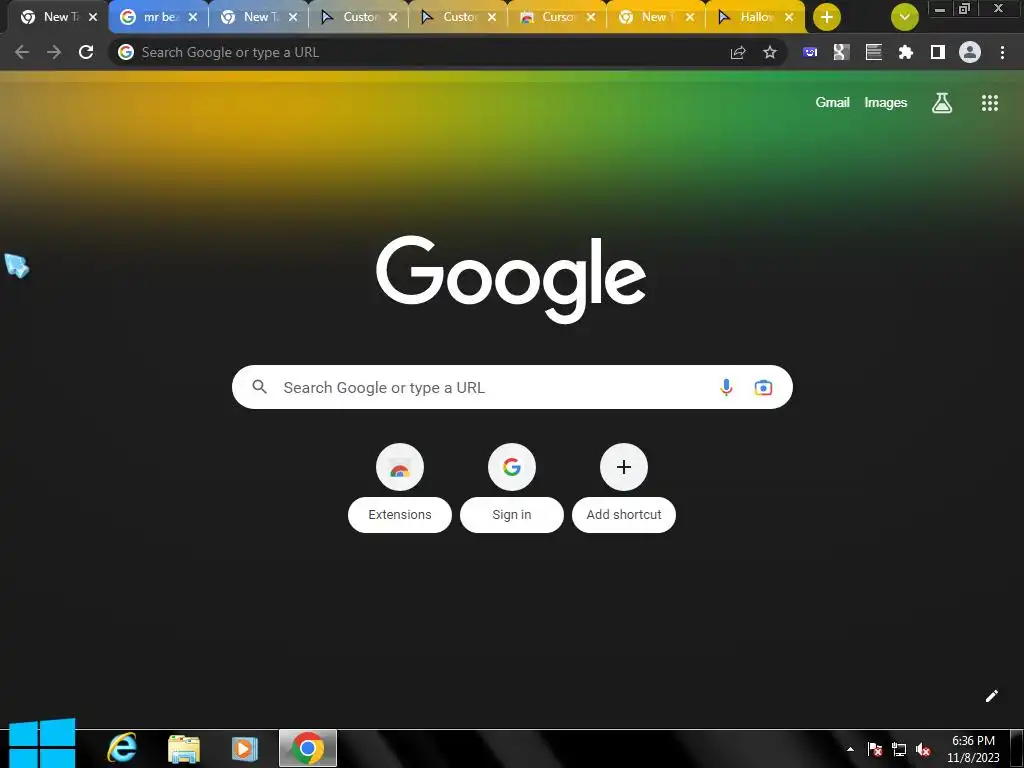Search by image with Lens camera
This screenshot has width=1024, height=768.
763,387
